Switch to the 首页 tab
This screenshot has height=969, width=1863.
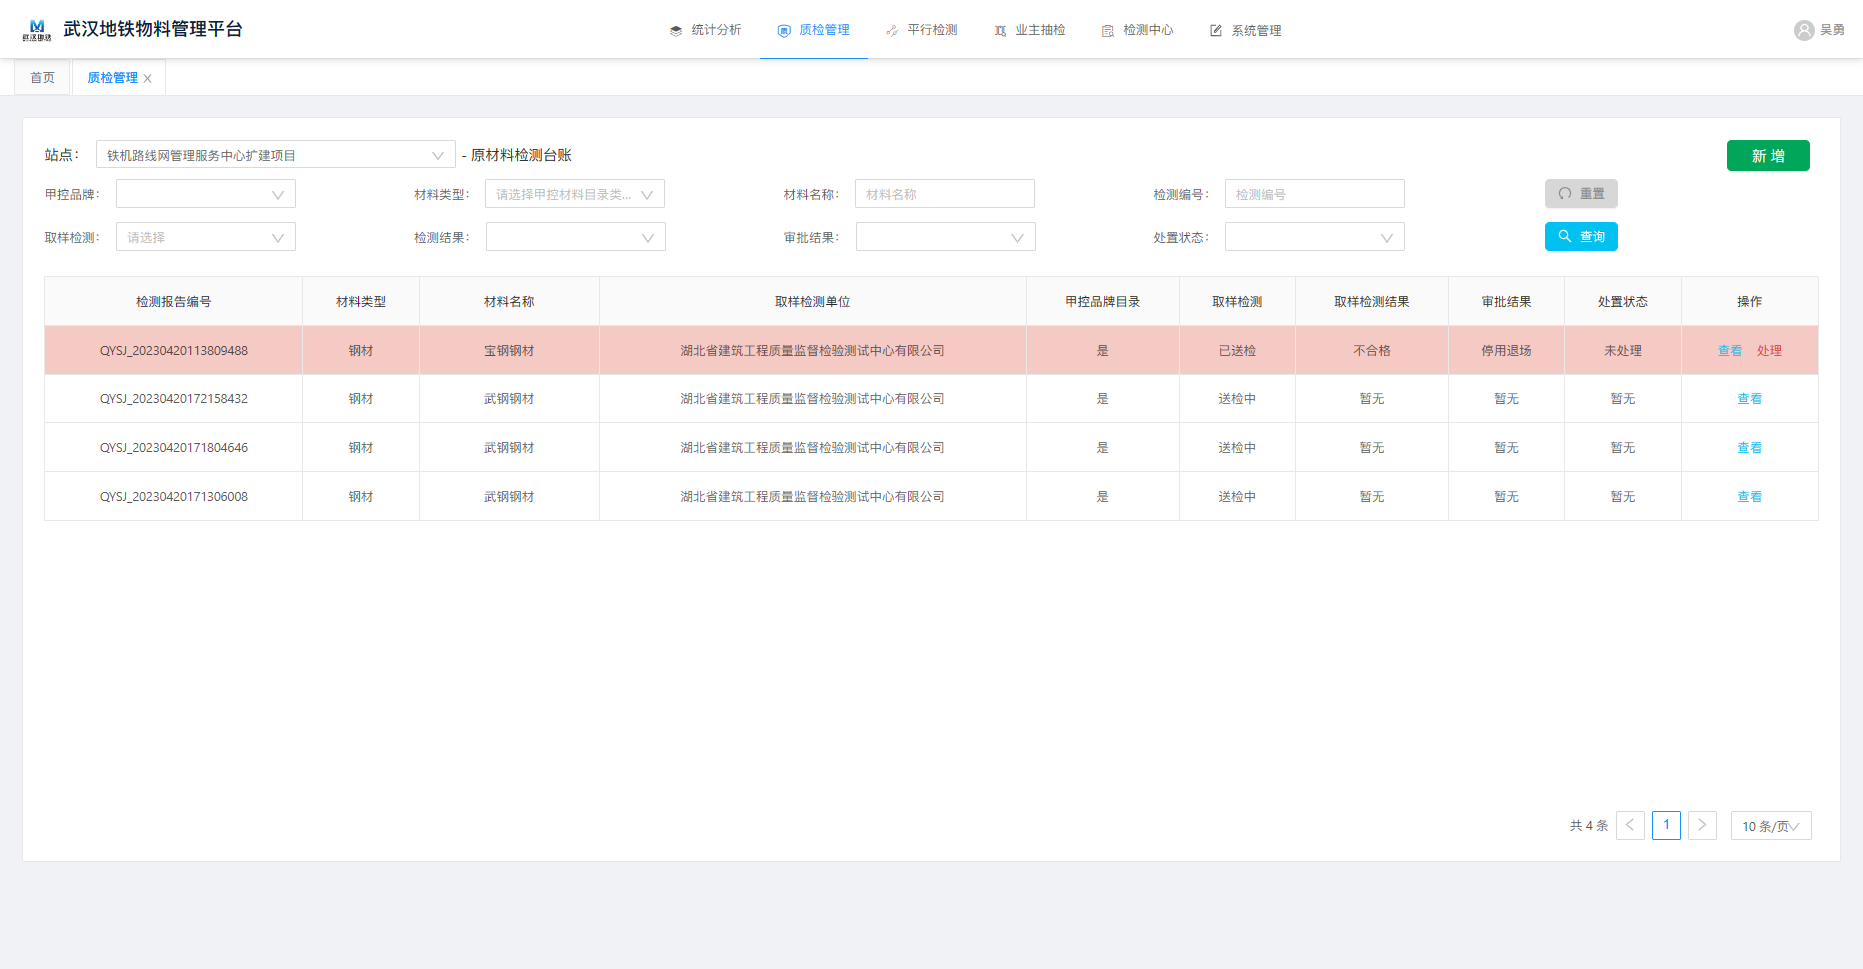point(42,78)
